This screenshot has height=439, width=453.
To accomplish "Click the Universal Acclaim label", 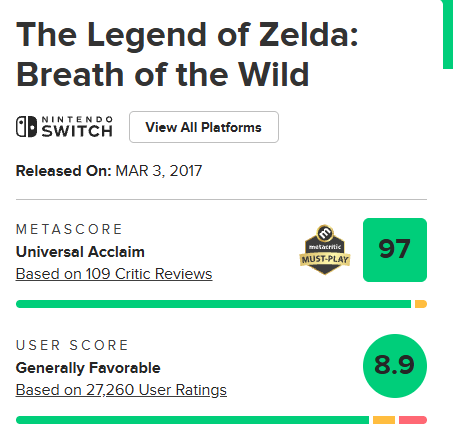I will click(x=80, y=252).
